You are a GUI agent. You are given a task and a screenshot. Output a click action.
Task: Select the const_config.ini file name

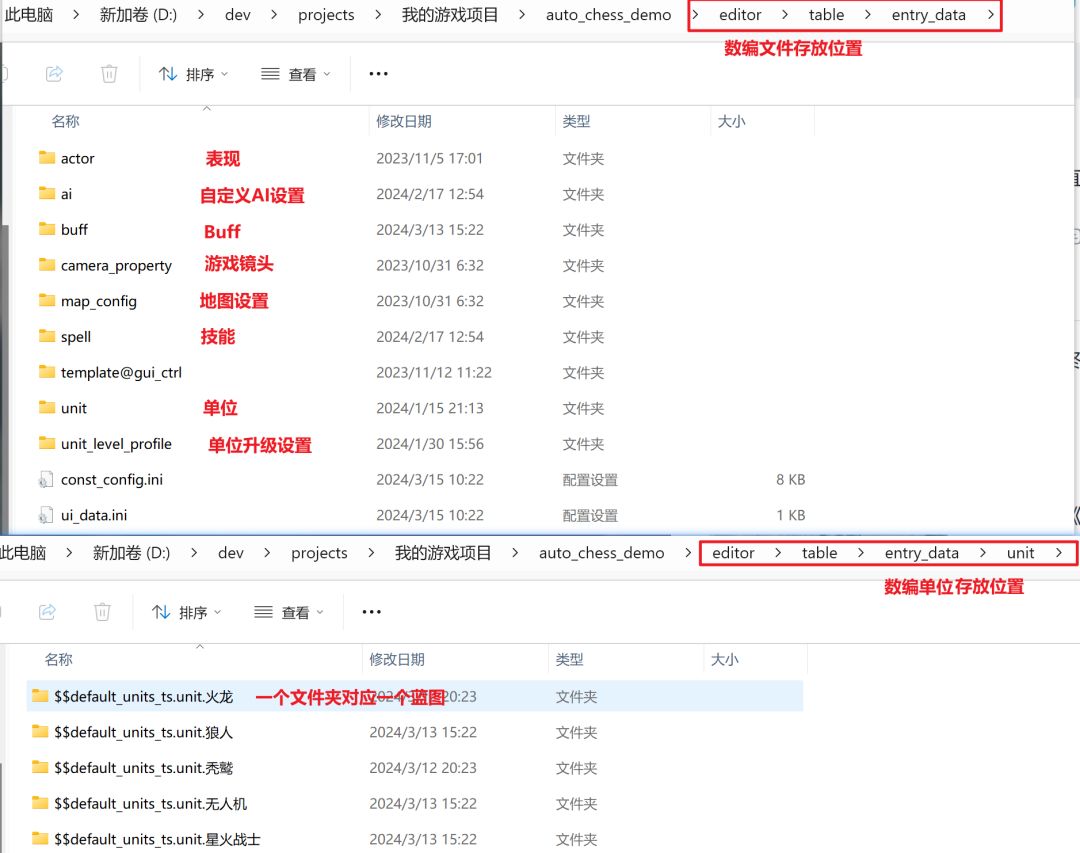point(112,480)
